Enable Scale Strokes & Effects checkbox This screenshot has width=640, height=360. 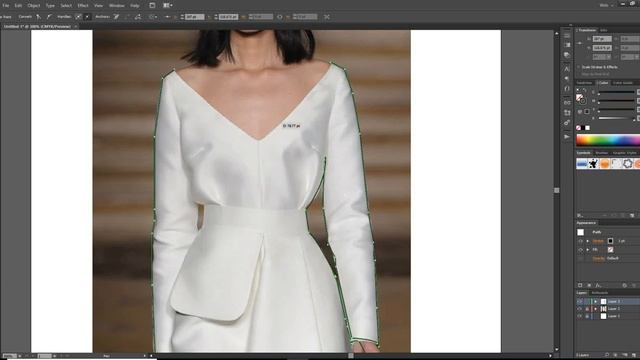click(x=579, y=67)
